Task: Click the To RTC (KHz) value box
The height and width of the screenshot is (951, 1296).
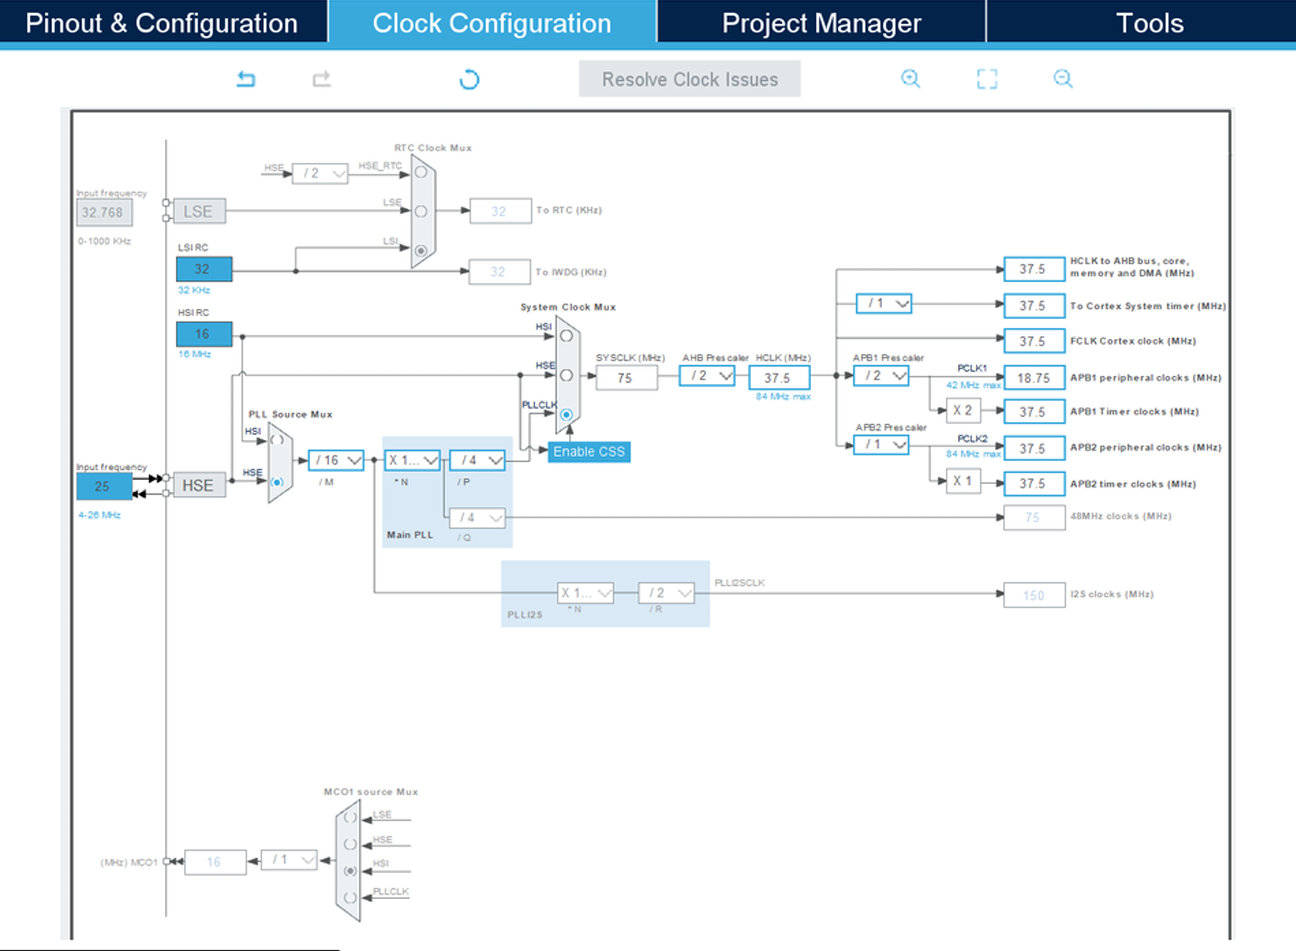Action: [500, 211]
